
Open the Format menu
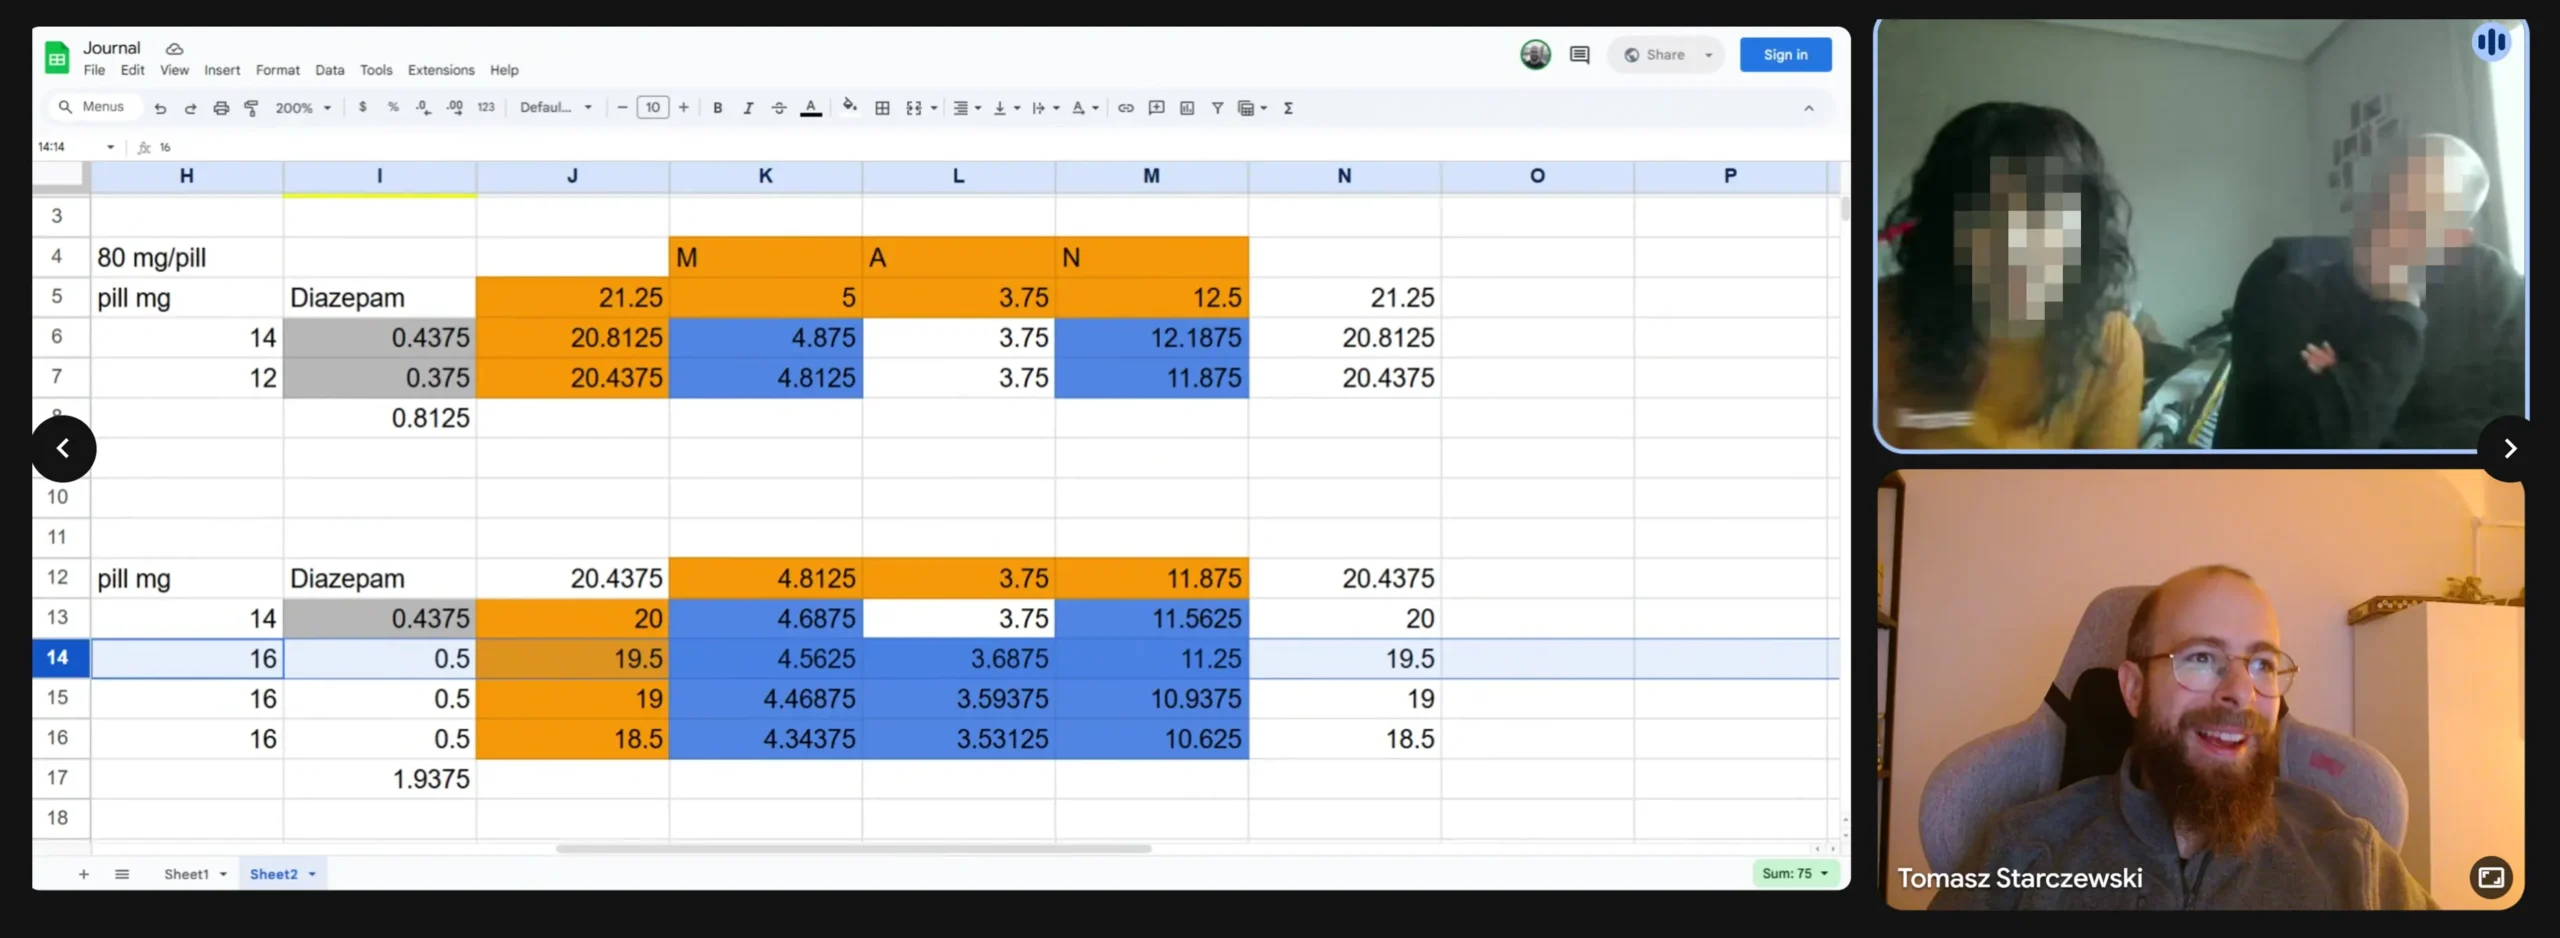click(277, 70)
